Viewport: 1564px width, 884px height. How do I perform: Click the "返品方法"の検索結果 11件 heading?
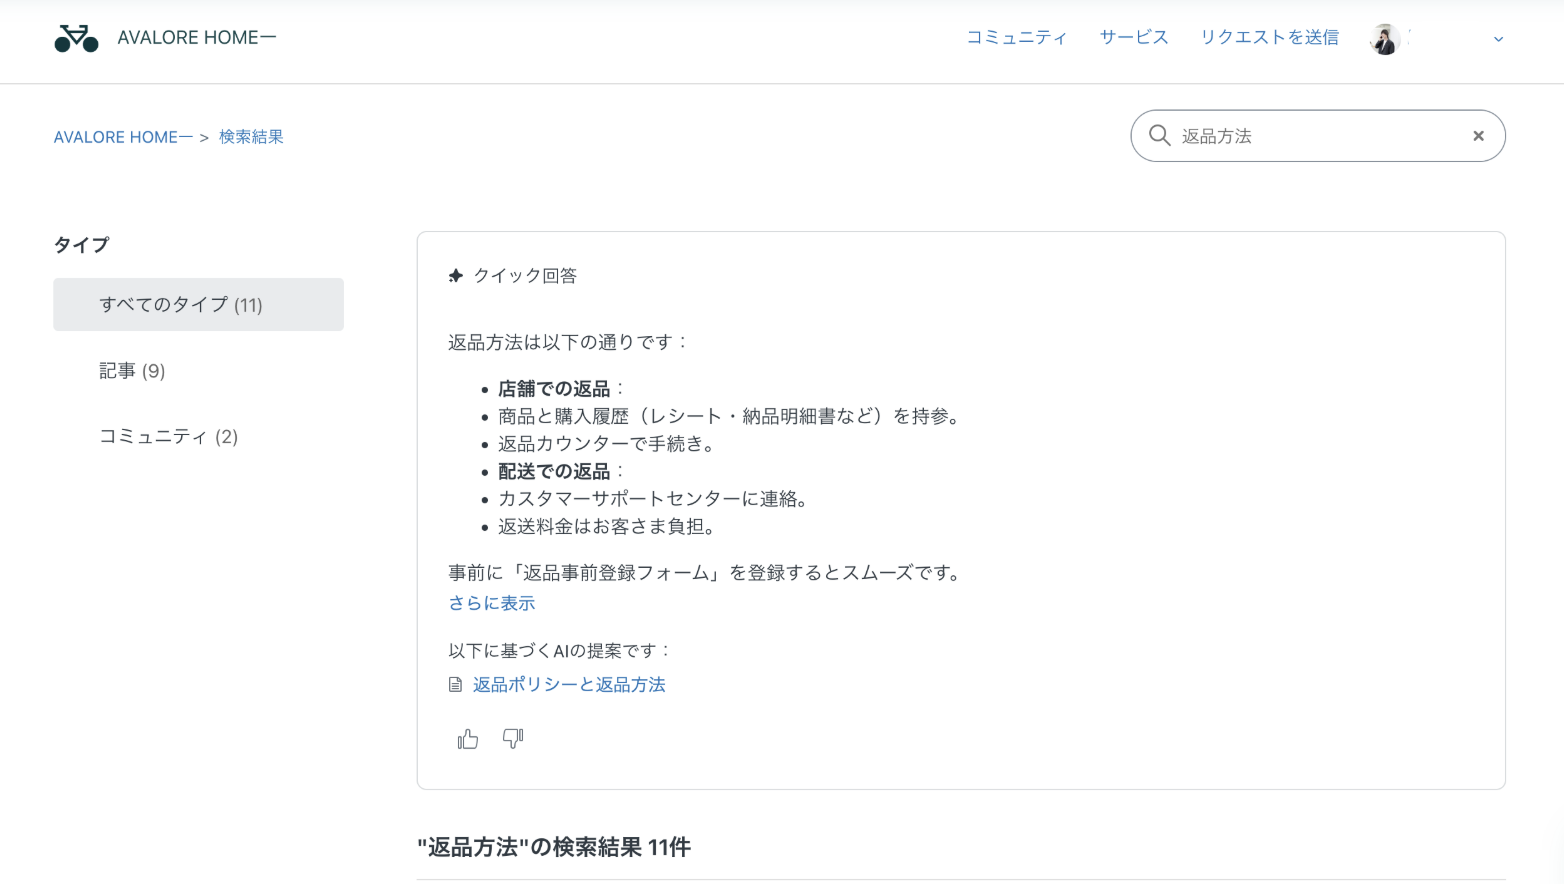[554, 848]
